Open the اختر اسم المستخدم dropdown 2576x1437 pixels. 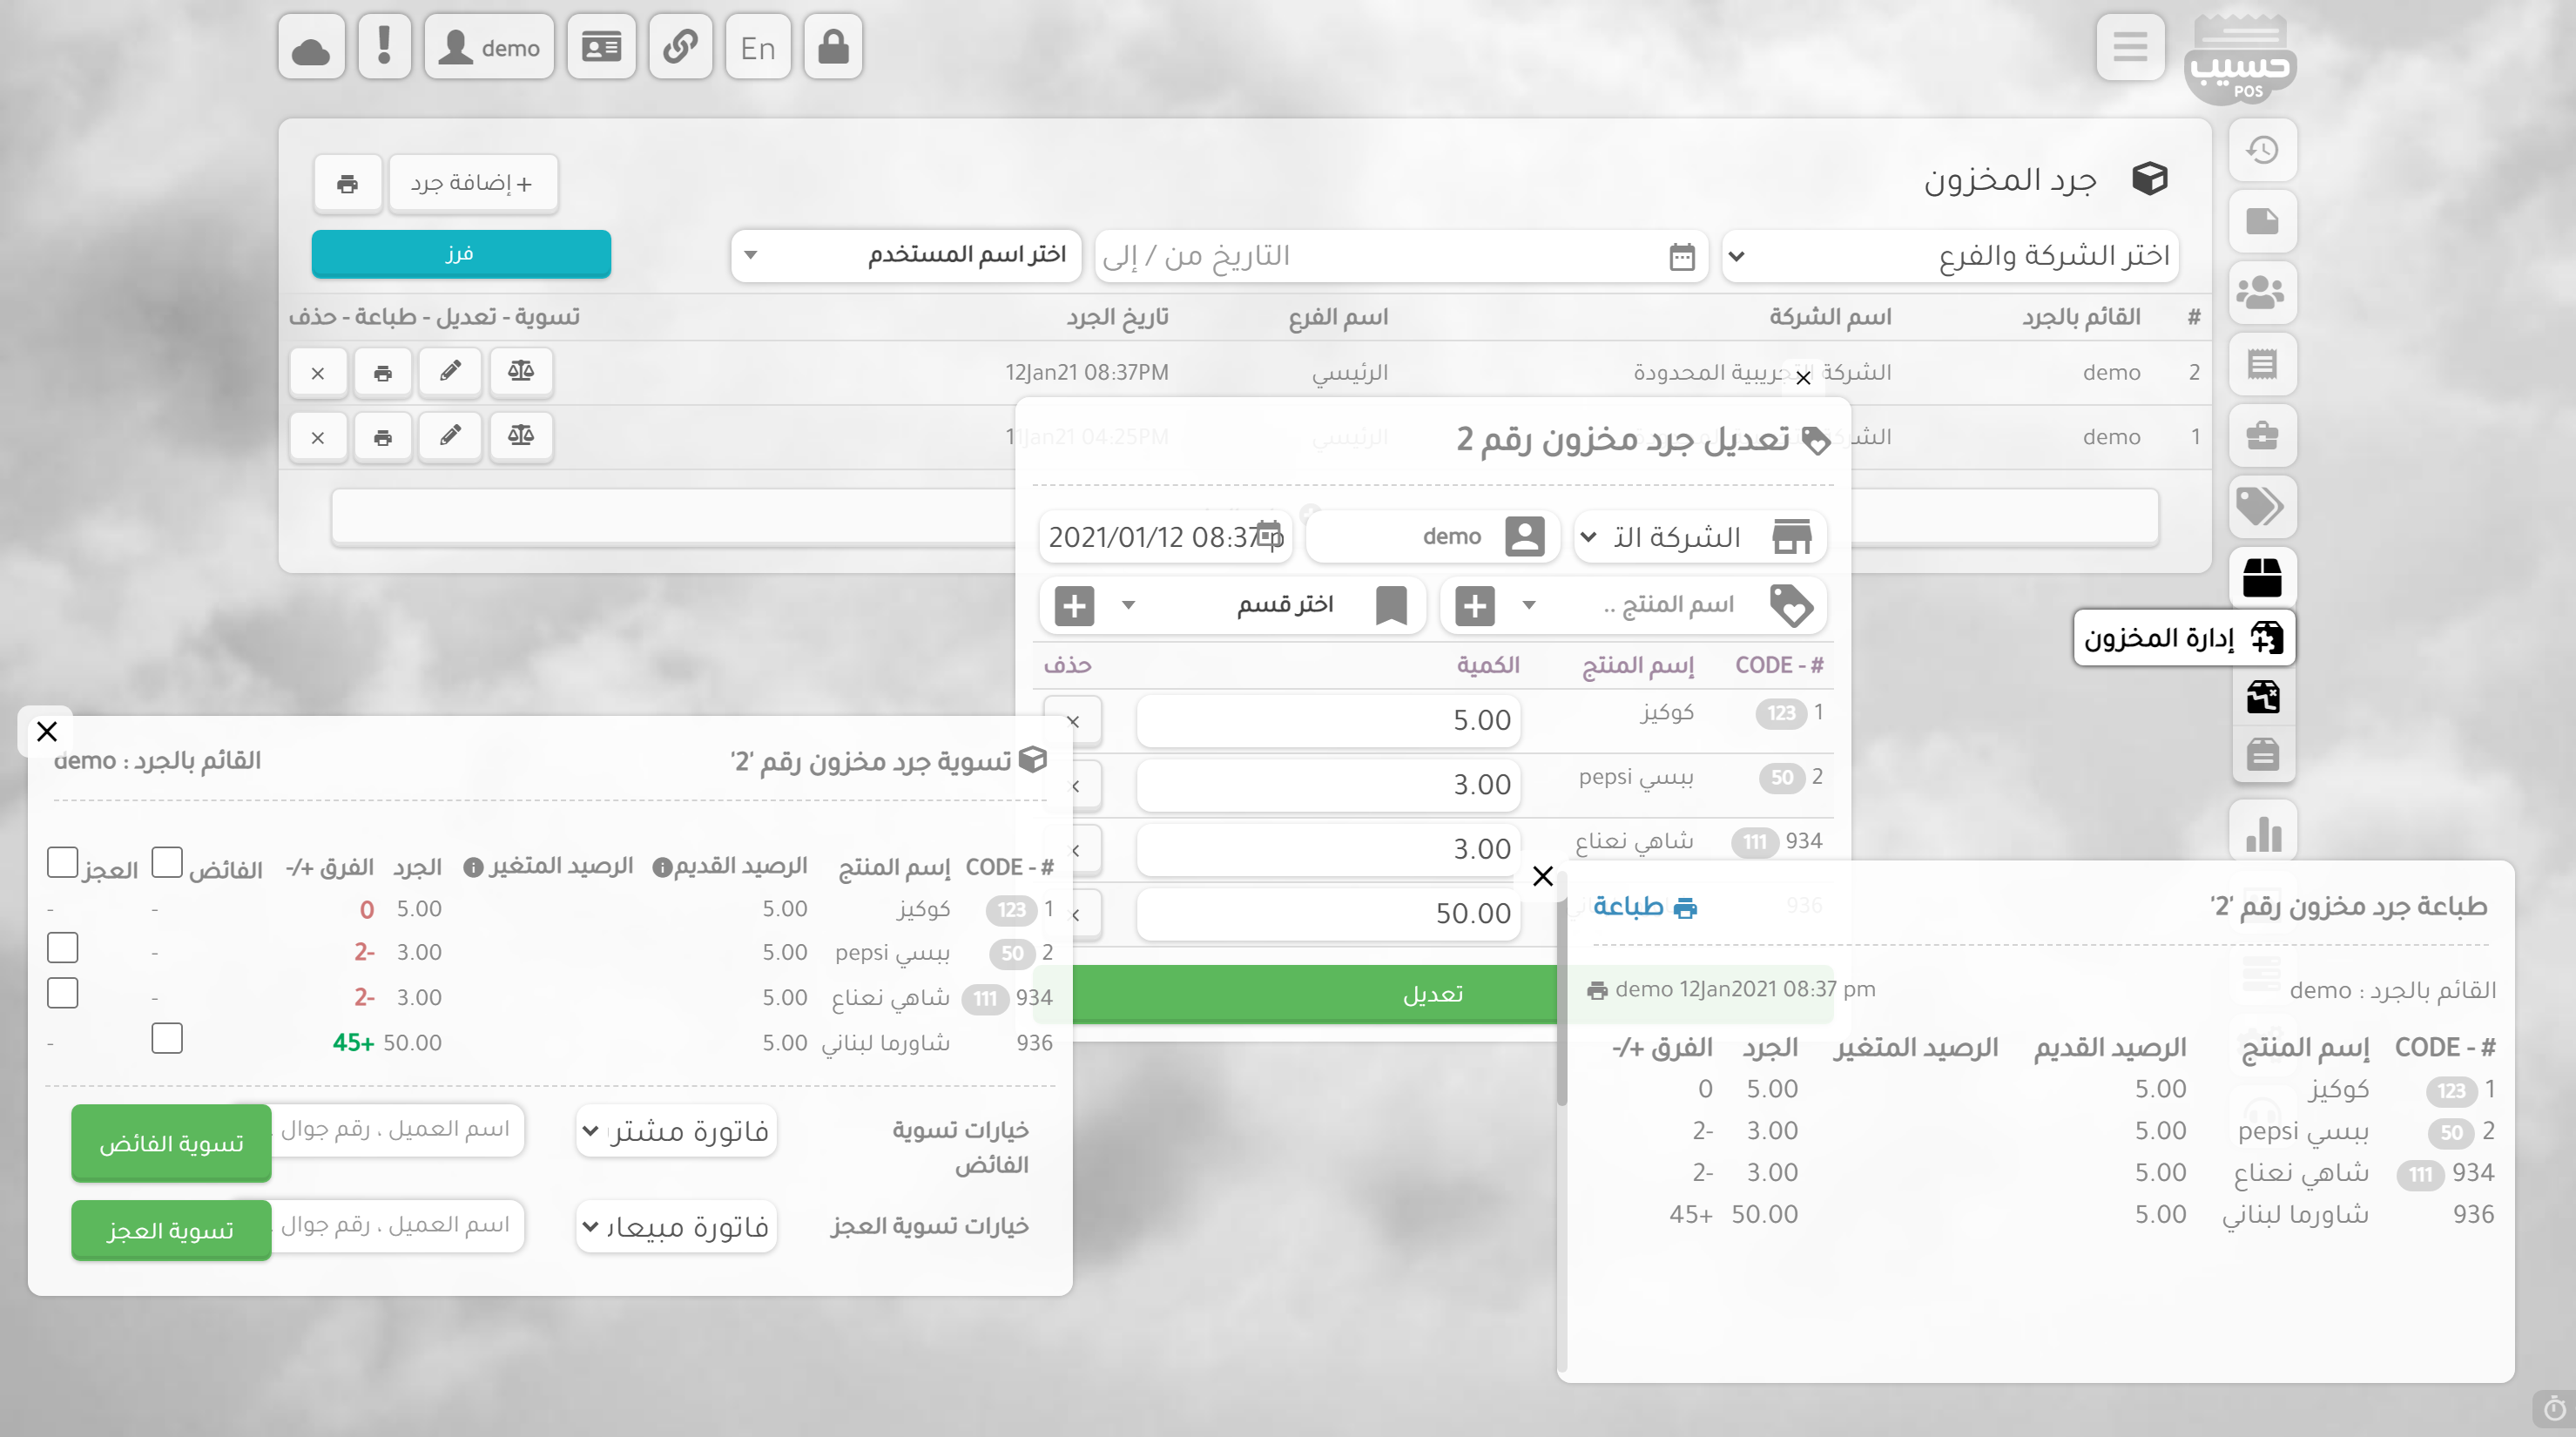pos(906,255)
